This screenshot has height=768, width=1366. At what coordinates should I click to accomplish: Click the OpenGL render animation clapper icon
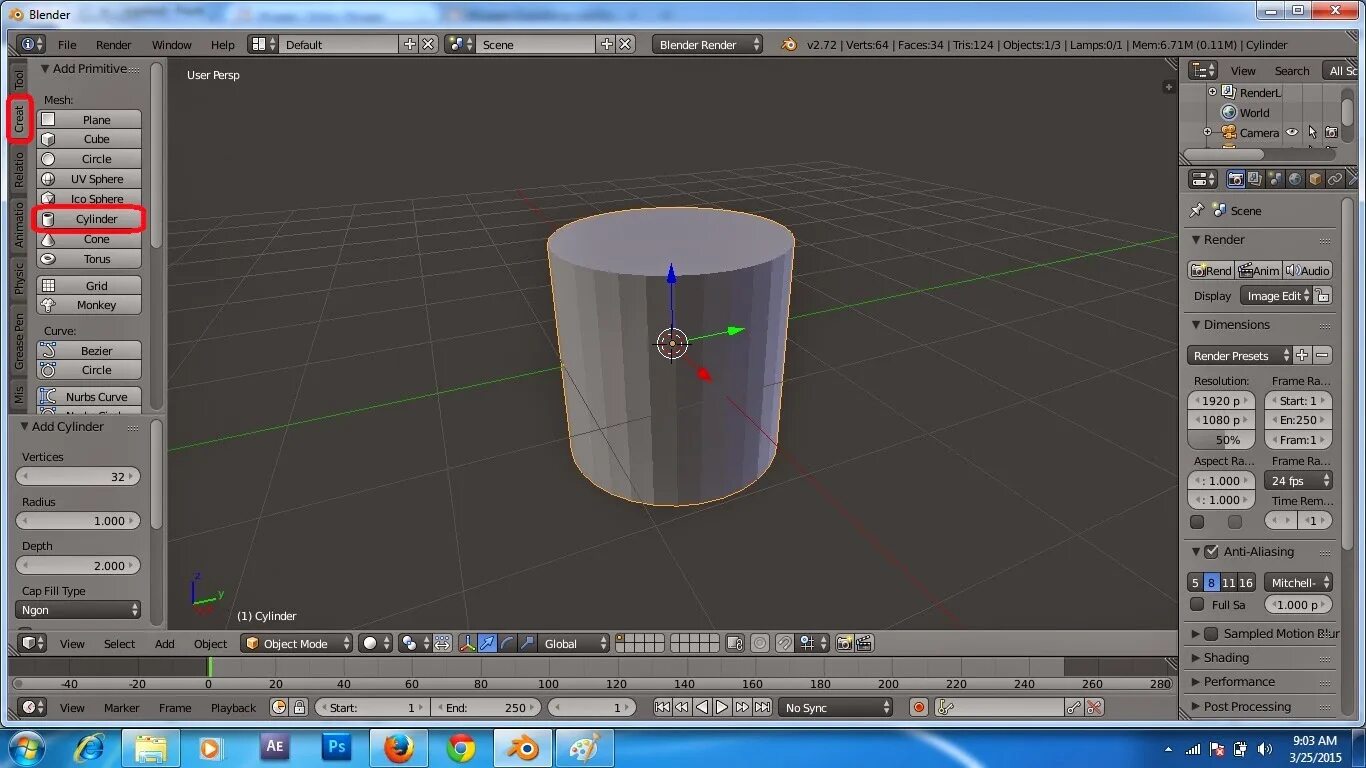click(864, 643)
